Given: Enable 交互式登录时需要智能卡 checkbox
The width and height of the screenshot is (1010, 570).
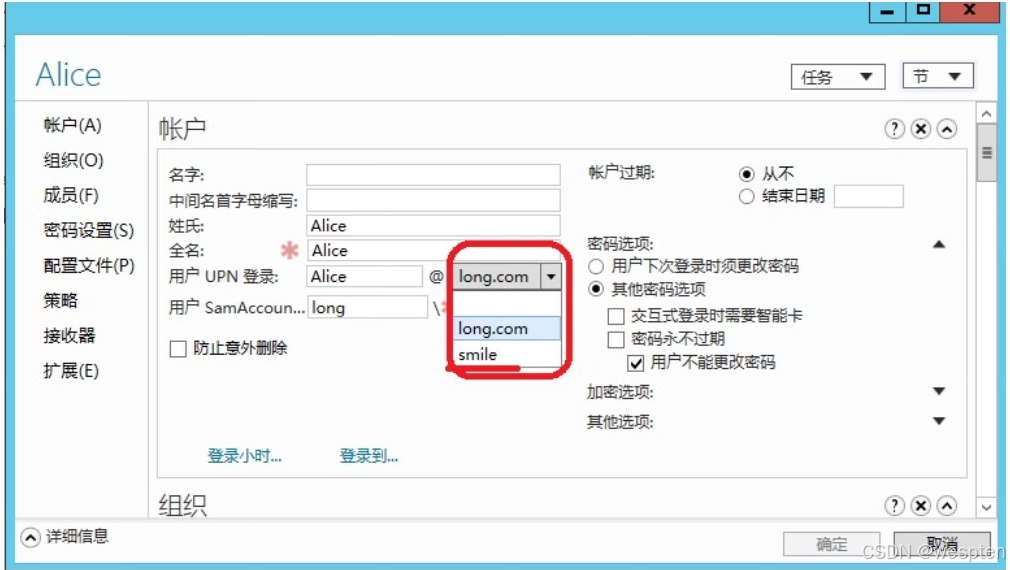Looking at the screenshot, I should 616,316.
